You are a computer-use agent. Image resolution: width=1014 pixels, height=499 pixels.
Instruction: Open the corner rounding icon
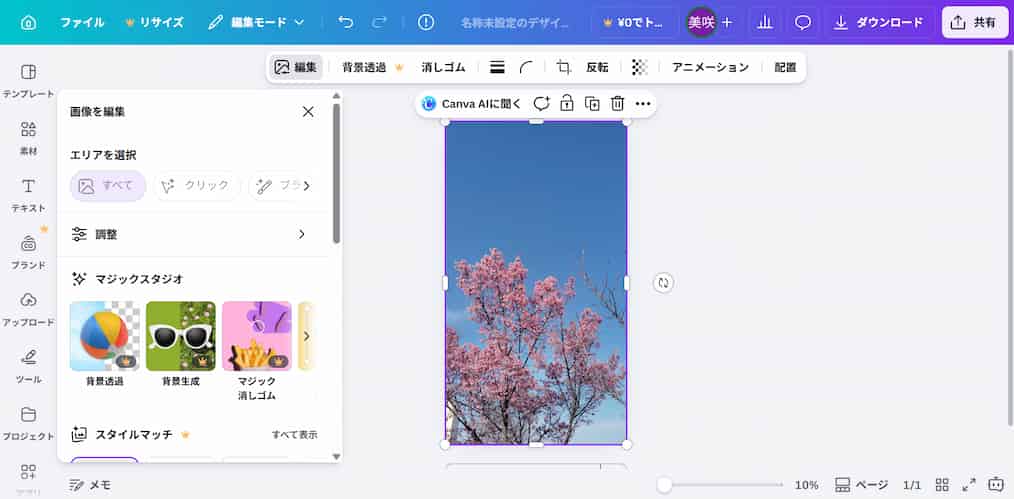pos(526,67)
